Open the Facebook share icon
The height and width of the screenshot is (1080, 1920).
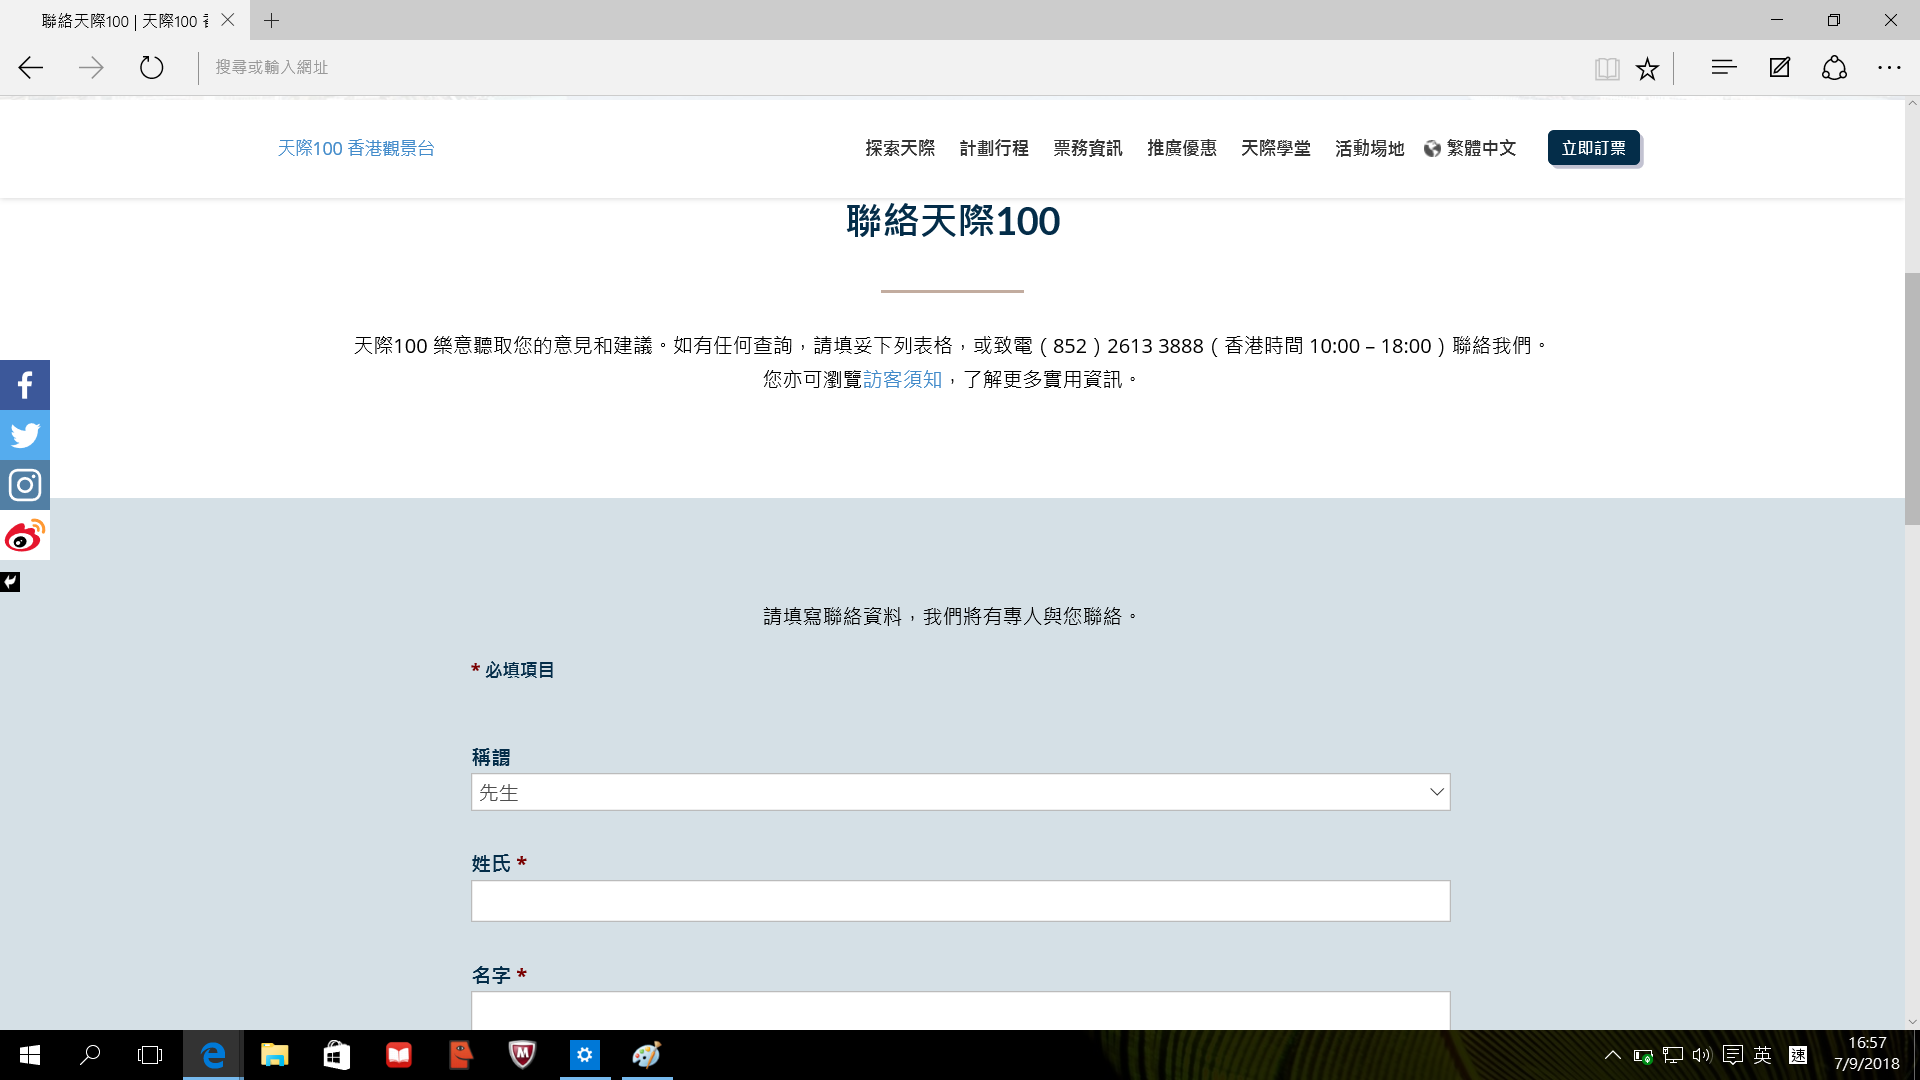(x=25, y=385)
